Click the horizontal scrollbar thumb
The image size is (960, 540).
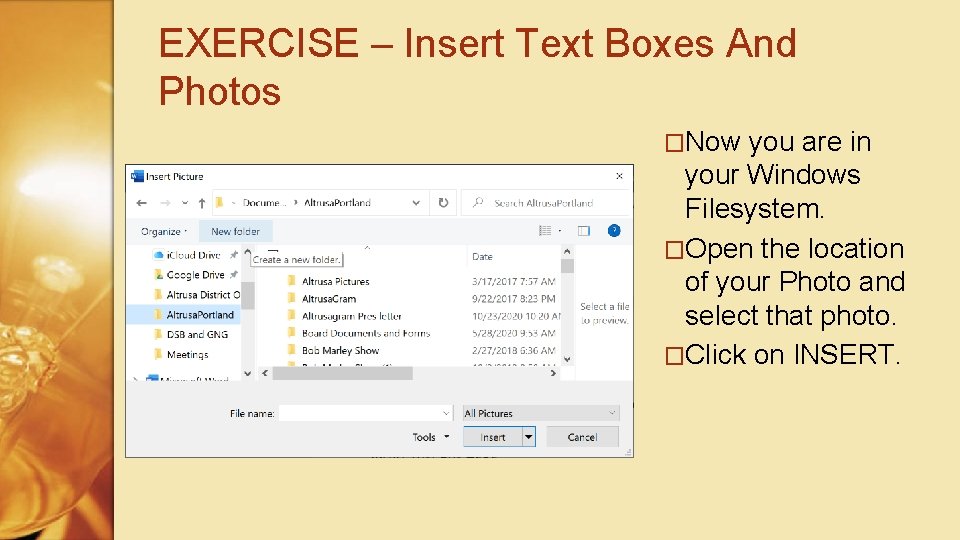pos(342,373)
